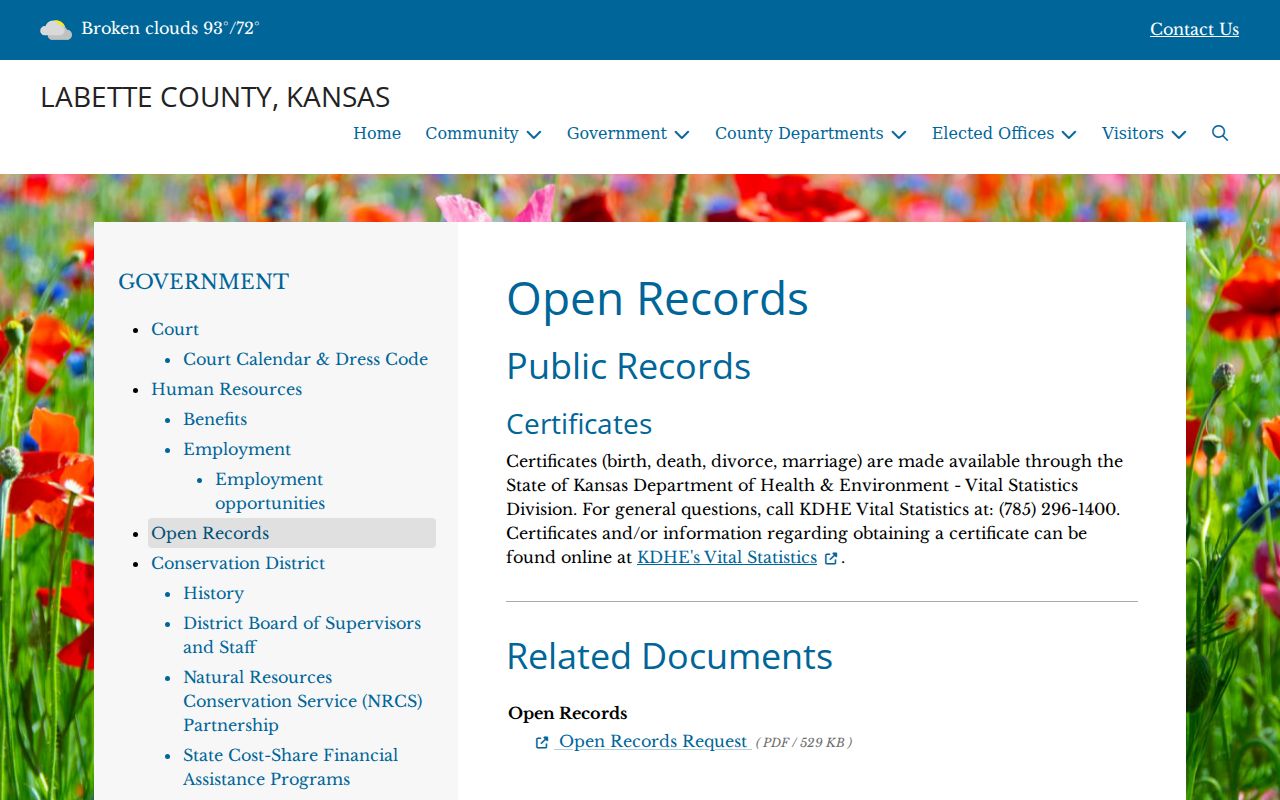Open Employment opportunities in the sidebar
This screenshot has height=800, width=1280.
pos(270,491)
